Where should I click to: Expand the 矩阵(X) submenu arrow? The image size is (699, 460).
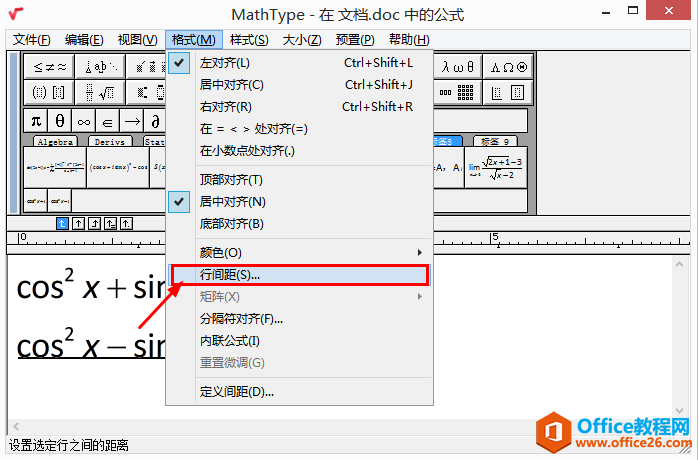419,296
